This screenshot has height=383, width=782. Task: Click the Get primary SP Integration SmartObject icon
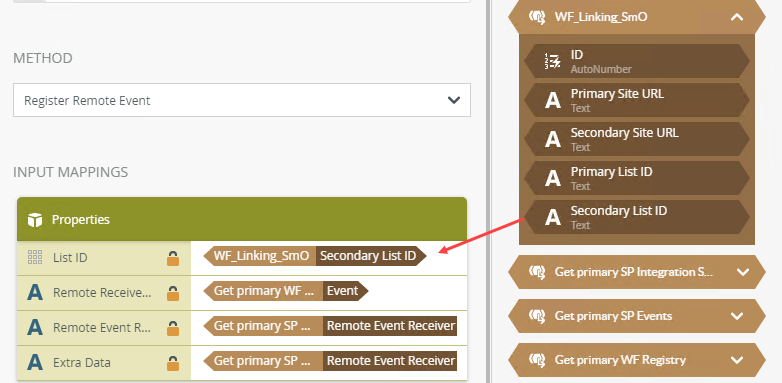pyautogui.click(x=537, y=272)
